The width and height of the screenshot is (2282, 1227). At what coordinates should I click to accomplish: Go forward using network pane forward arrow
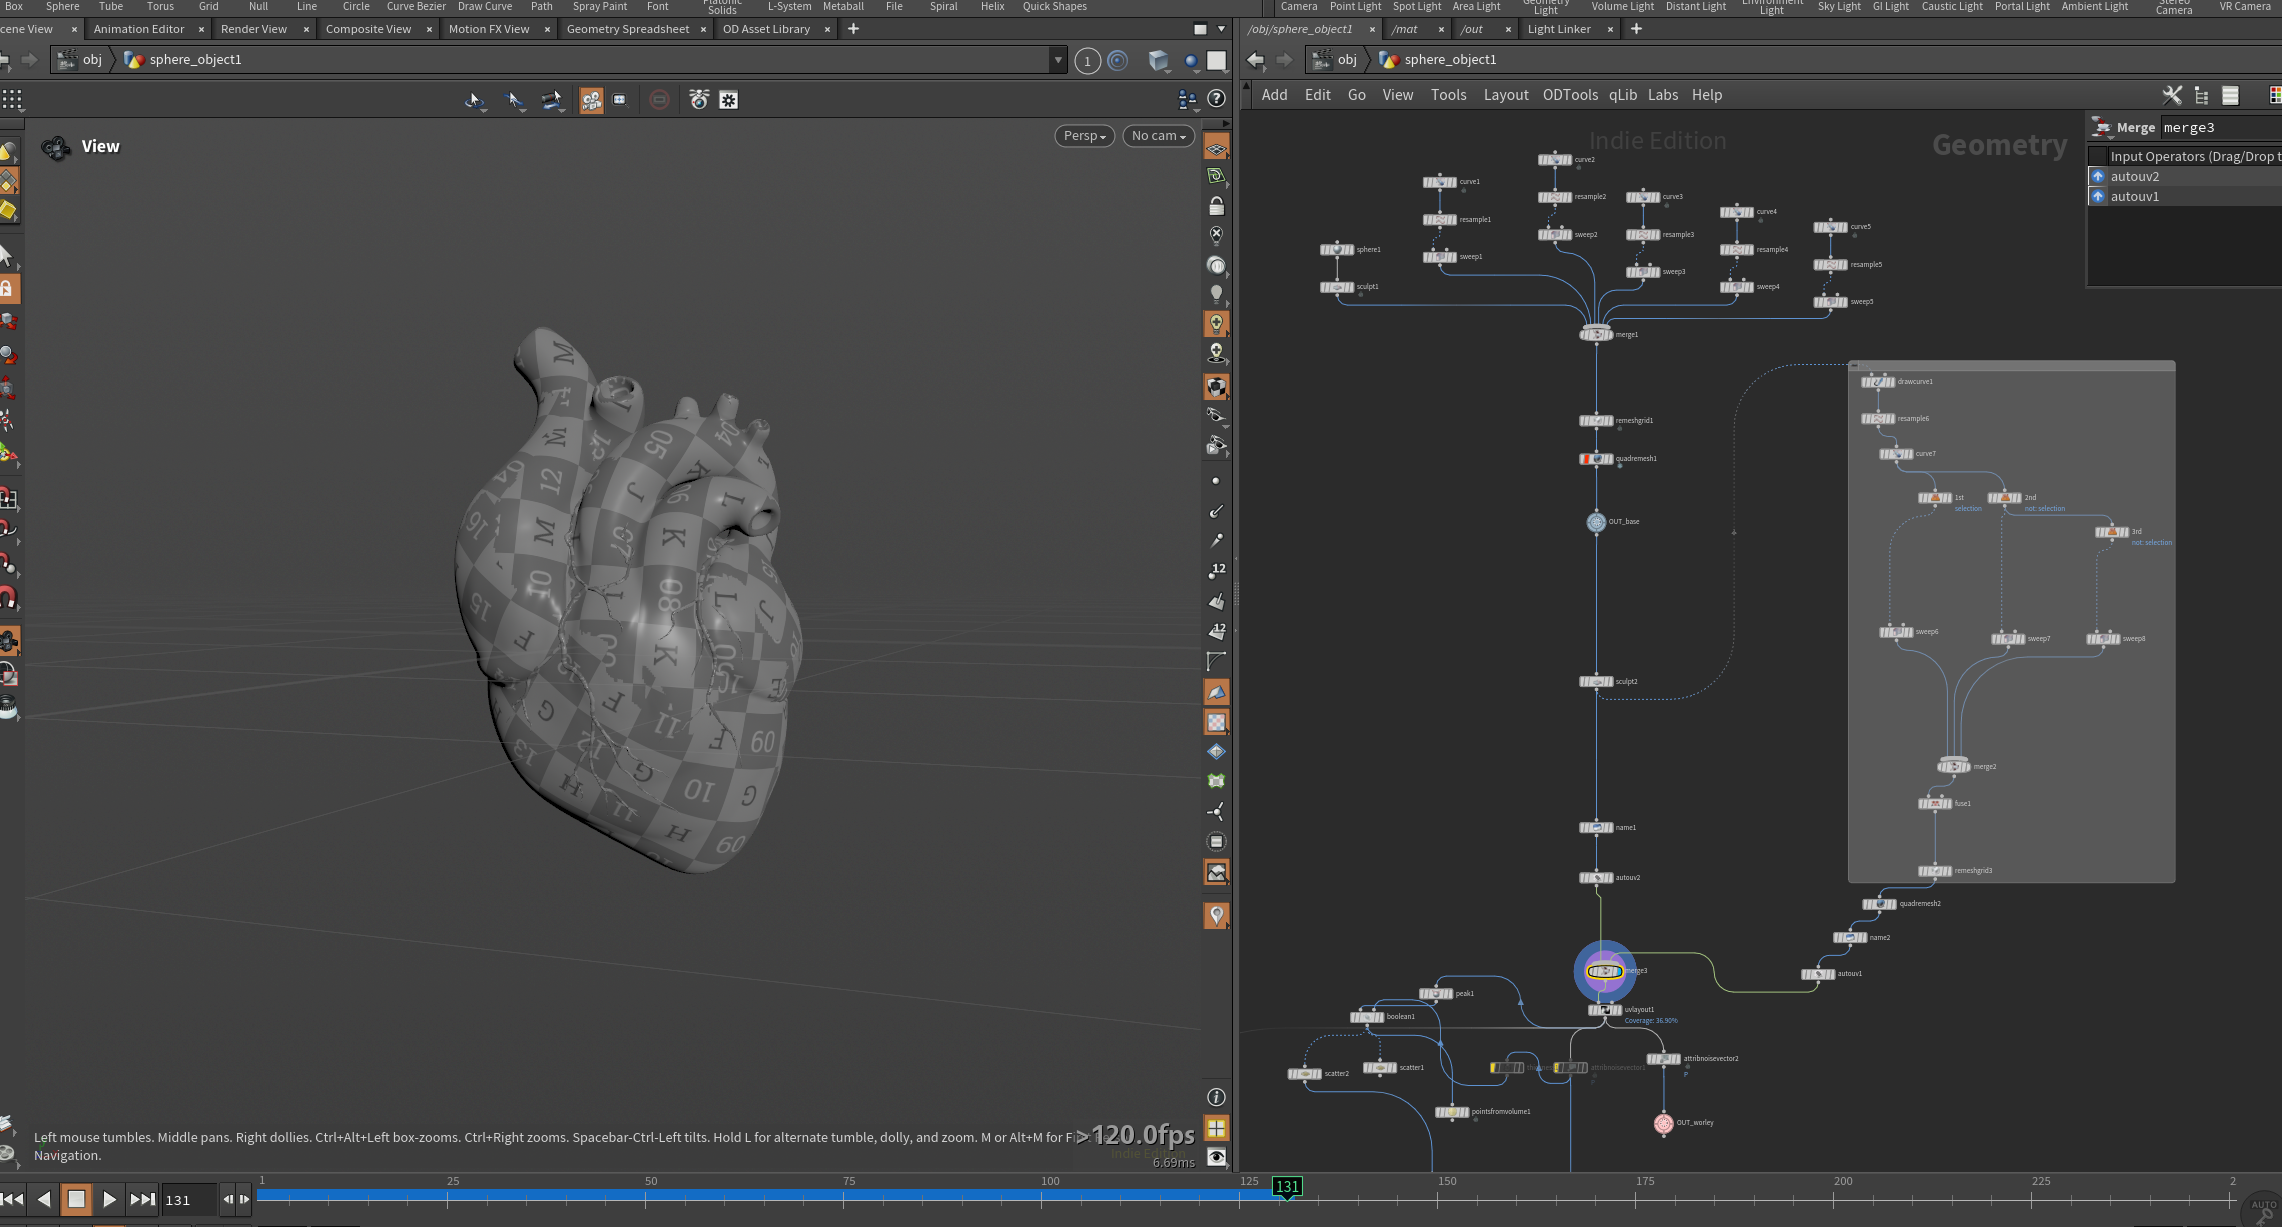point(1285,60)
